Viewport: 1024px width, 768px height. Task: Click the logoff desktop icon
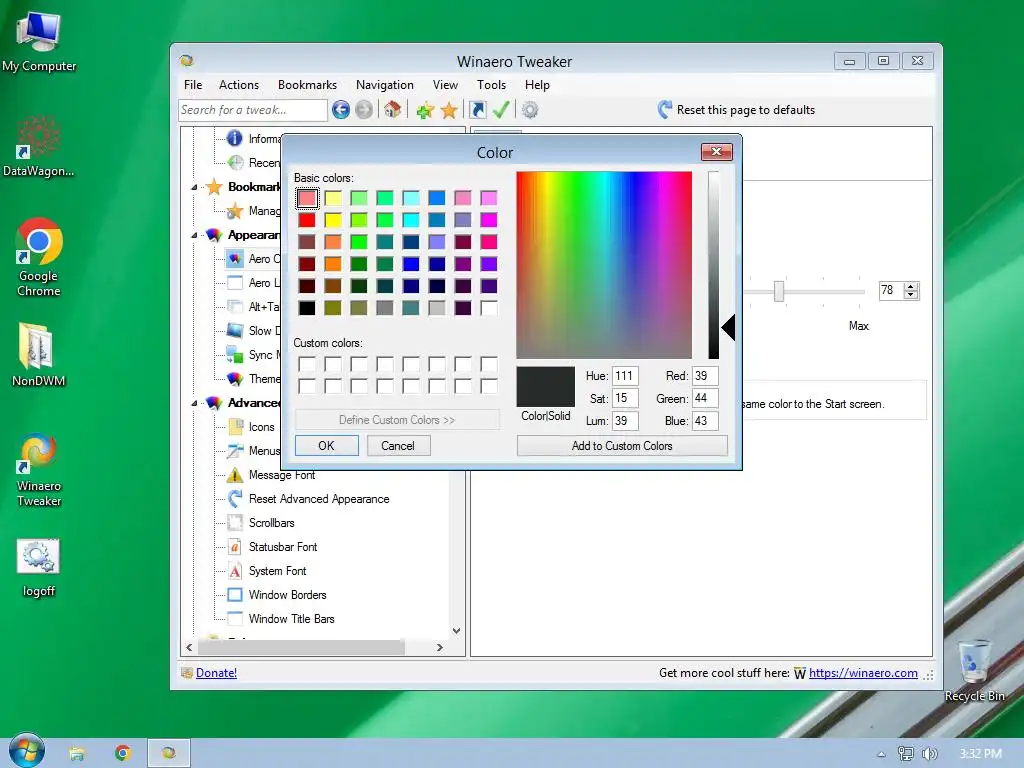pos(39,568)
